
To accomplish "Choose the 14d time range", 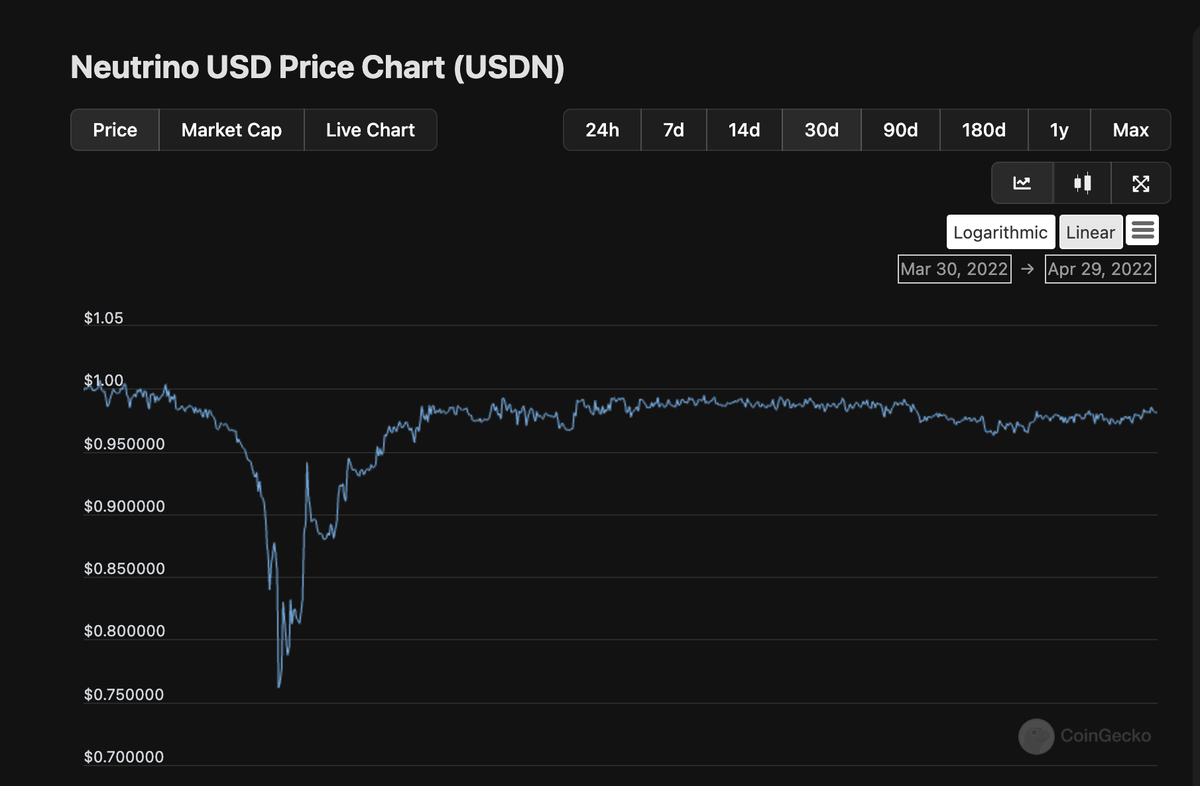I will 744,130.
